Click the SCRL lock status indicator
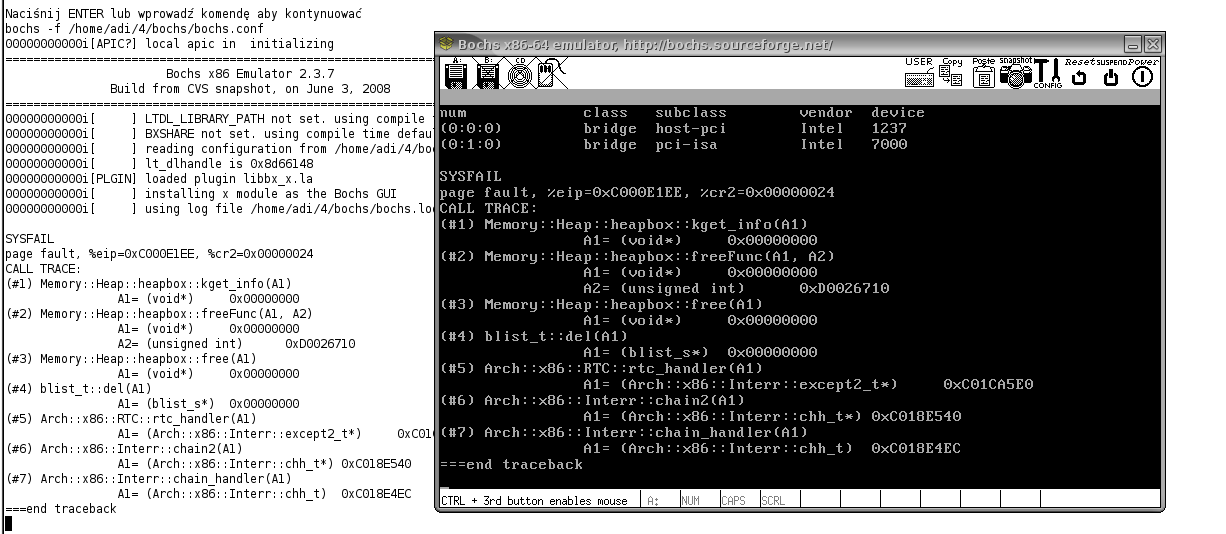 pos(773,500)
